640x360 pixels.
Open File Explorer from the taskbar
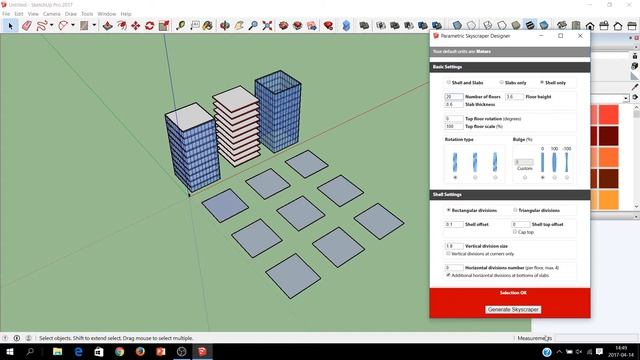coord(58,351)
